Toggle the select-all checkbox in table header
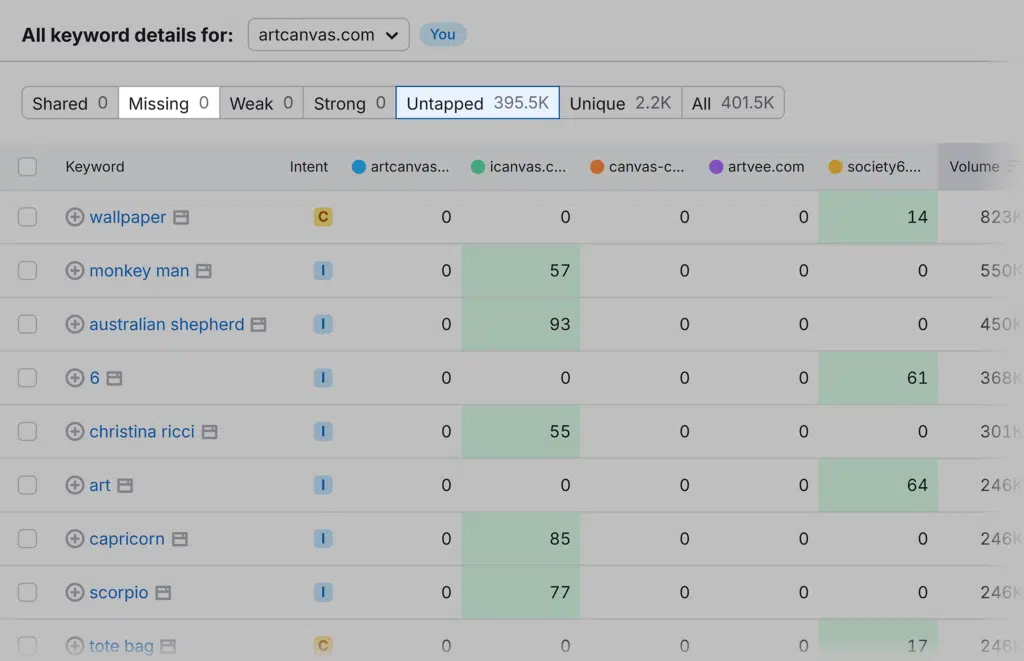This screenshot has height=661, width=1024. [x=28, y=167]
